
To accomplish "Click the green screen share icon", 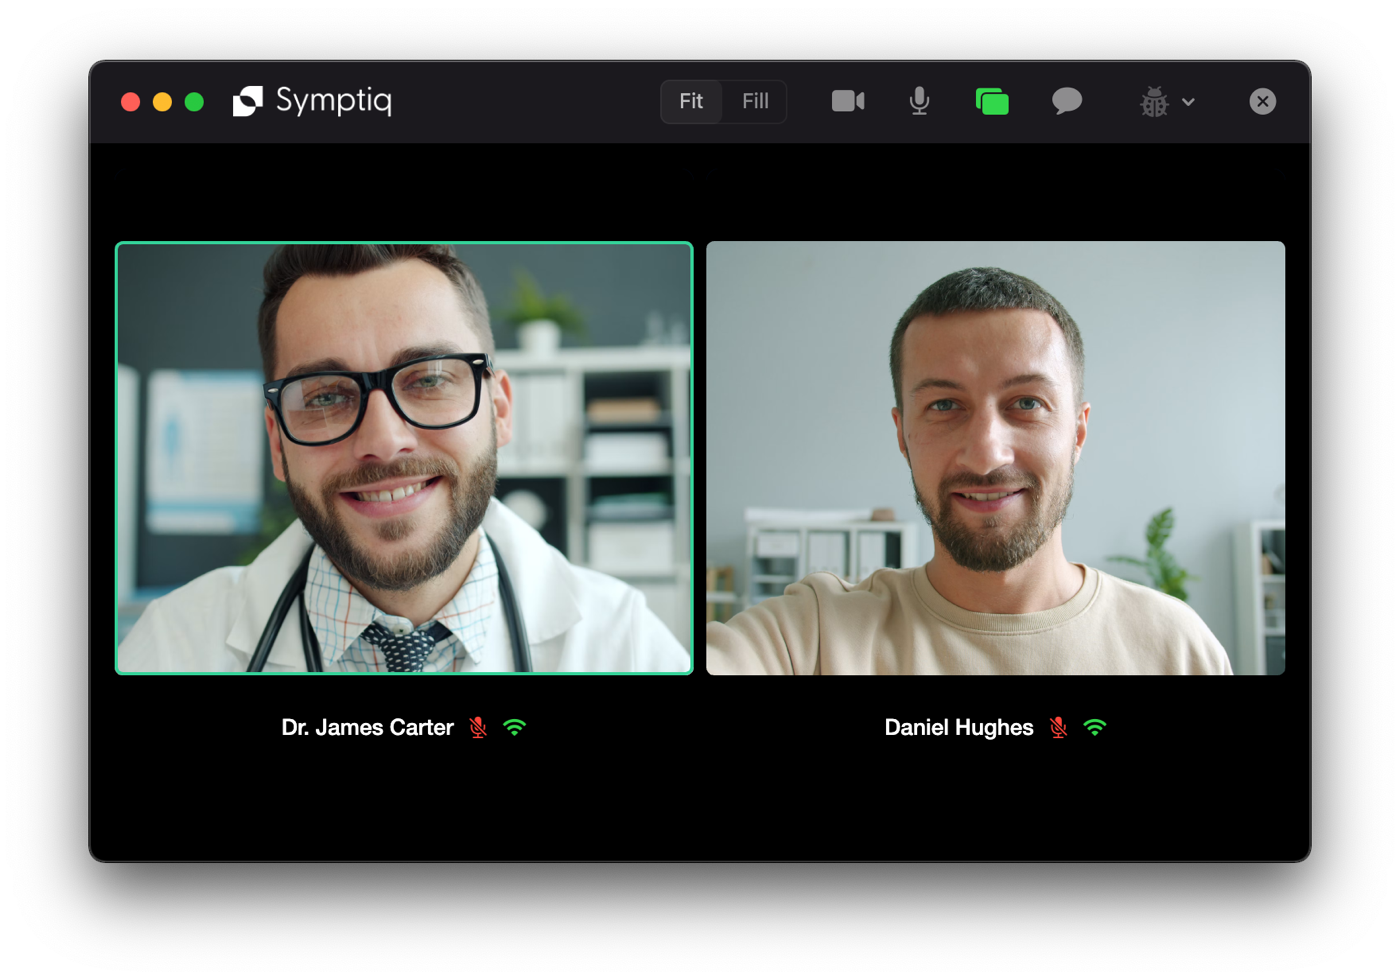I will pyautogui.click(x=992, y=101).
